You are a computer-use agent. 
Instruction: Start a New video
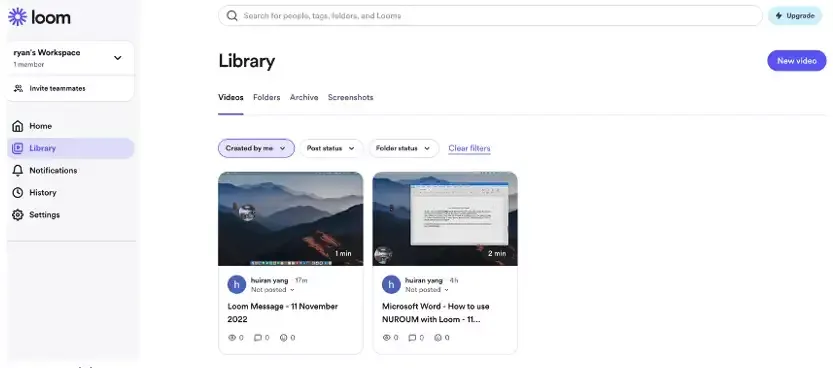coord(797,61)
